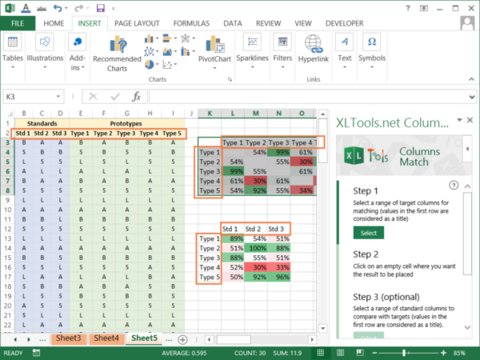The height and width of the screenshot is (360, 480).
Task: Expand the formula bar
Action: point(472,97)
